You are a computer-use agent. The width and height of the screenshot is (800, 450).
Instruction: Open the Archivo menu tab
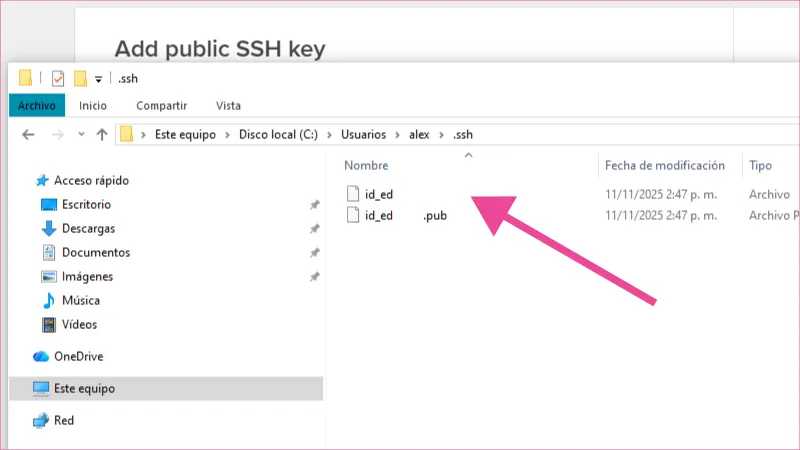36,105
